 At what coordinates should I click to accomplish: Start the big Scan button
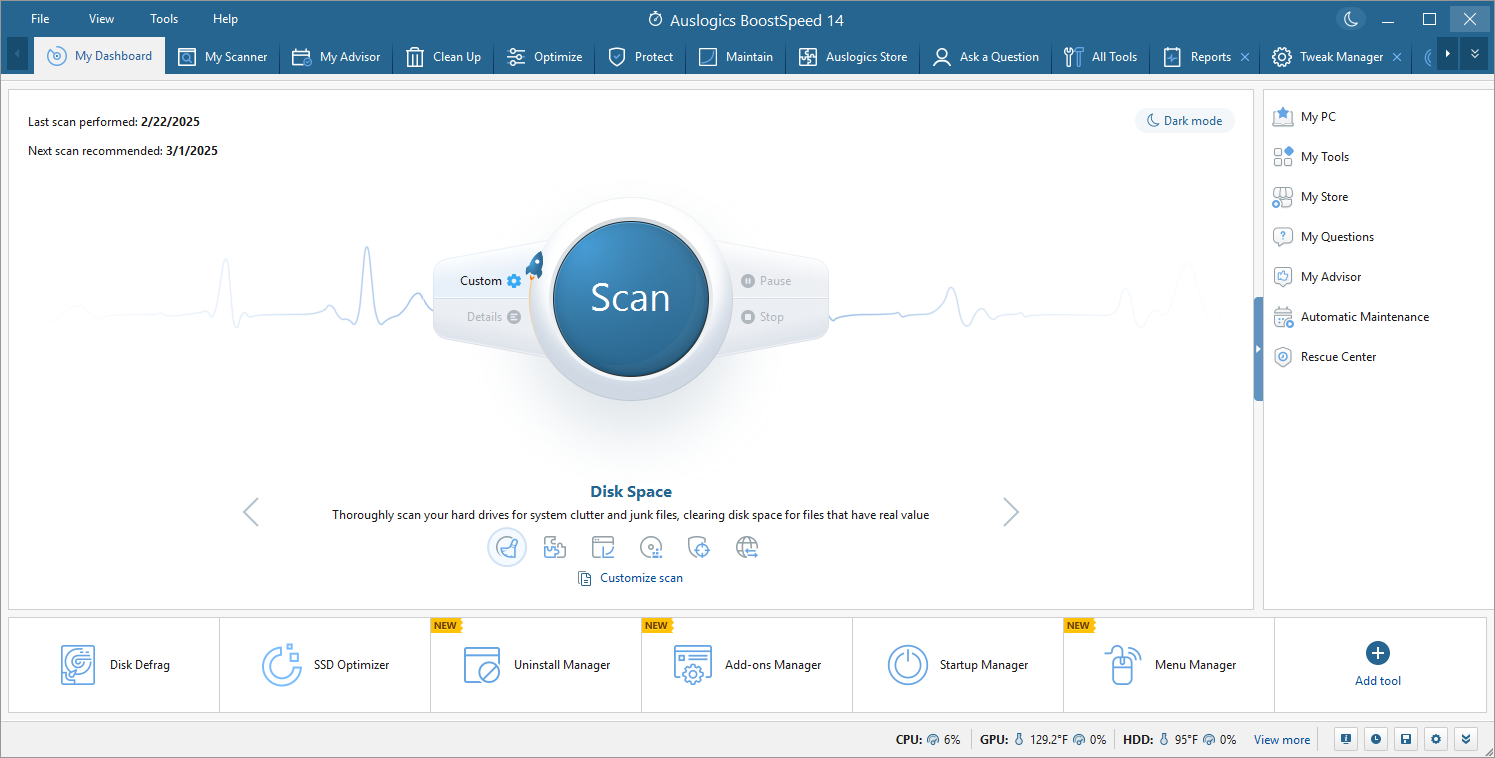(x=631, y=298)
